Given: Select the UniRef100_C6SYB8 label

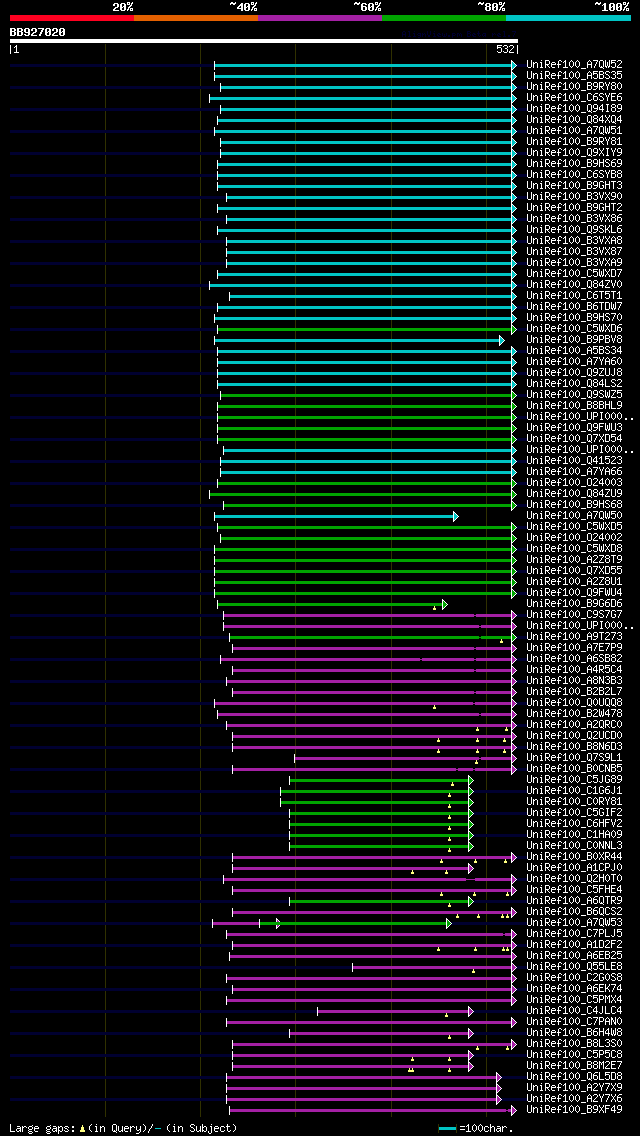Looking at the screenshot, I should 574,175.
